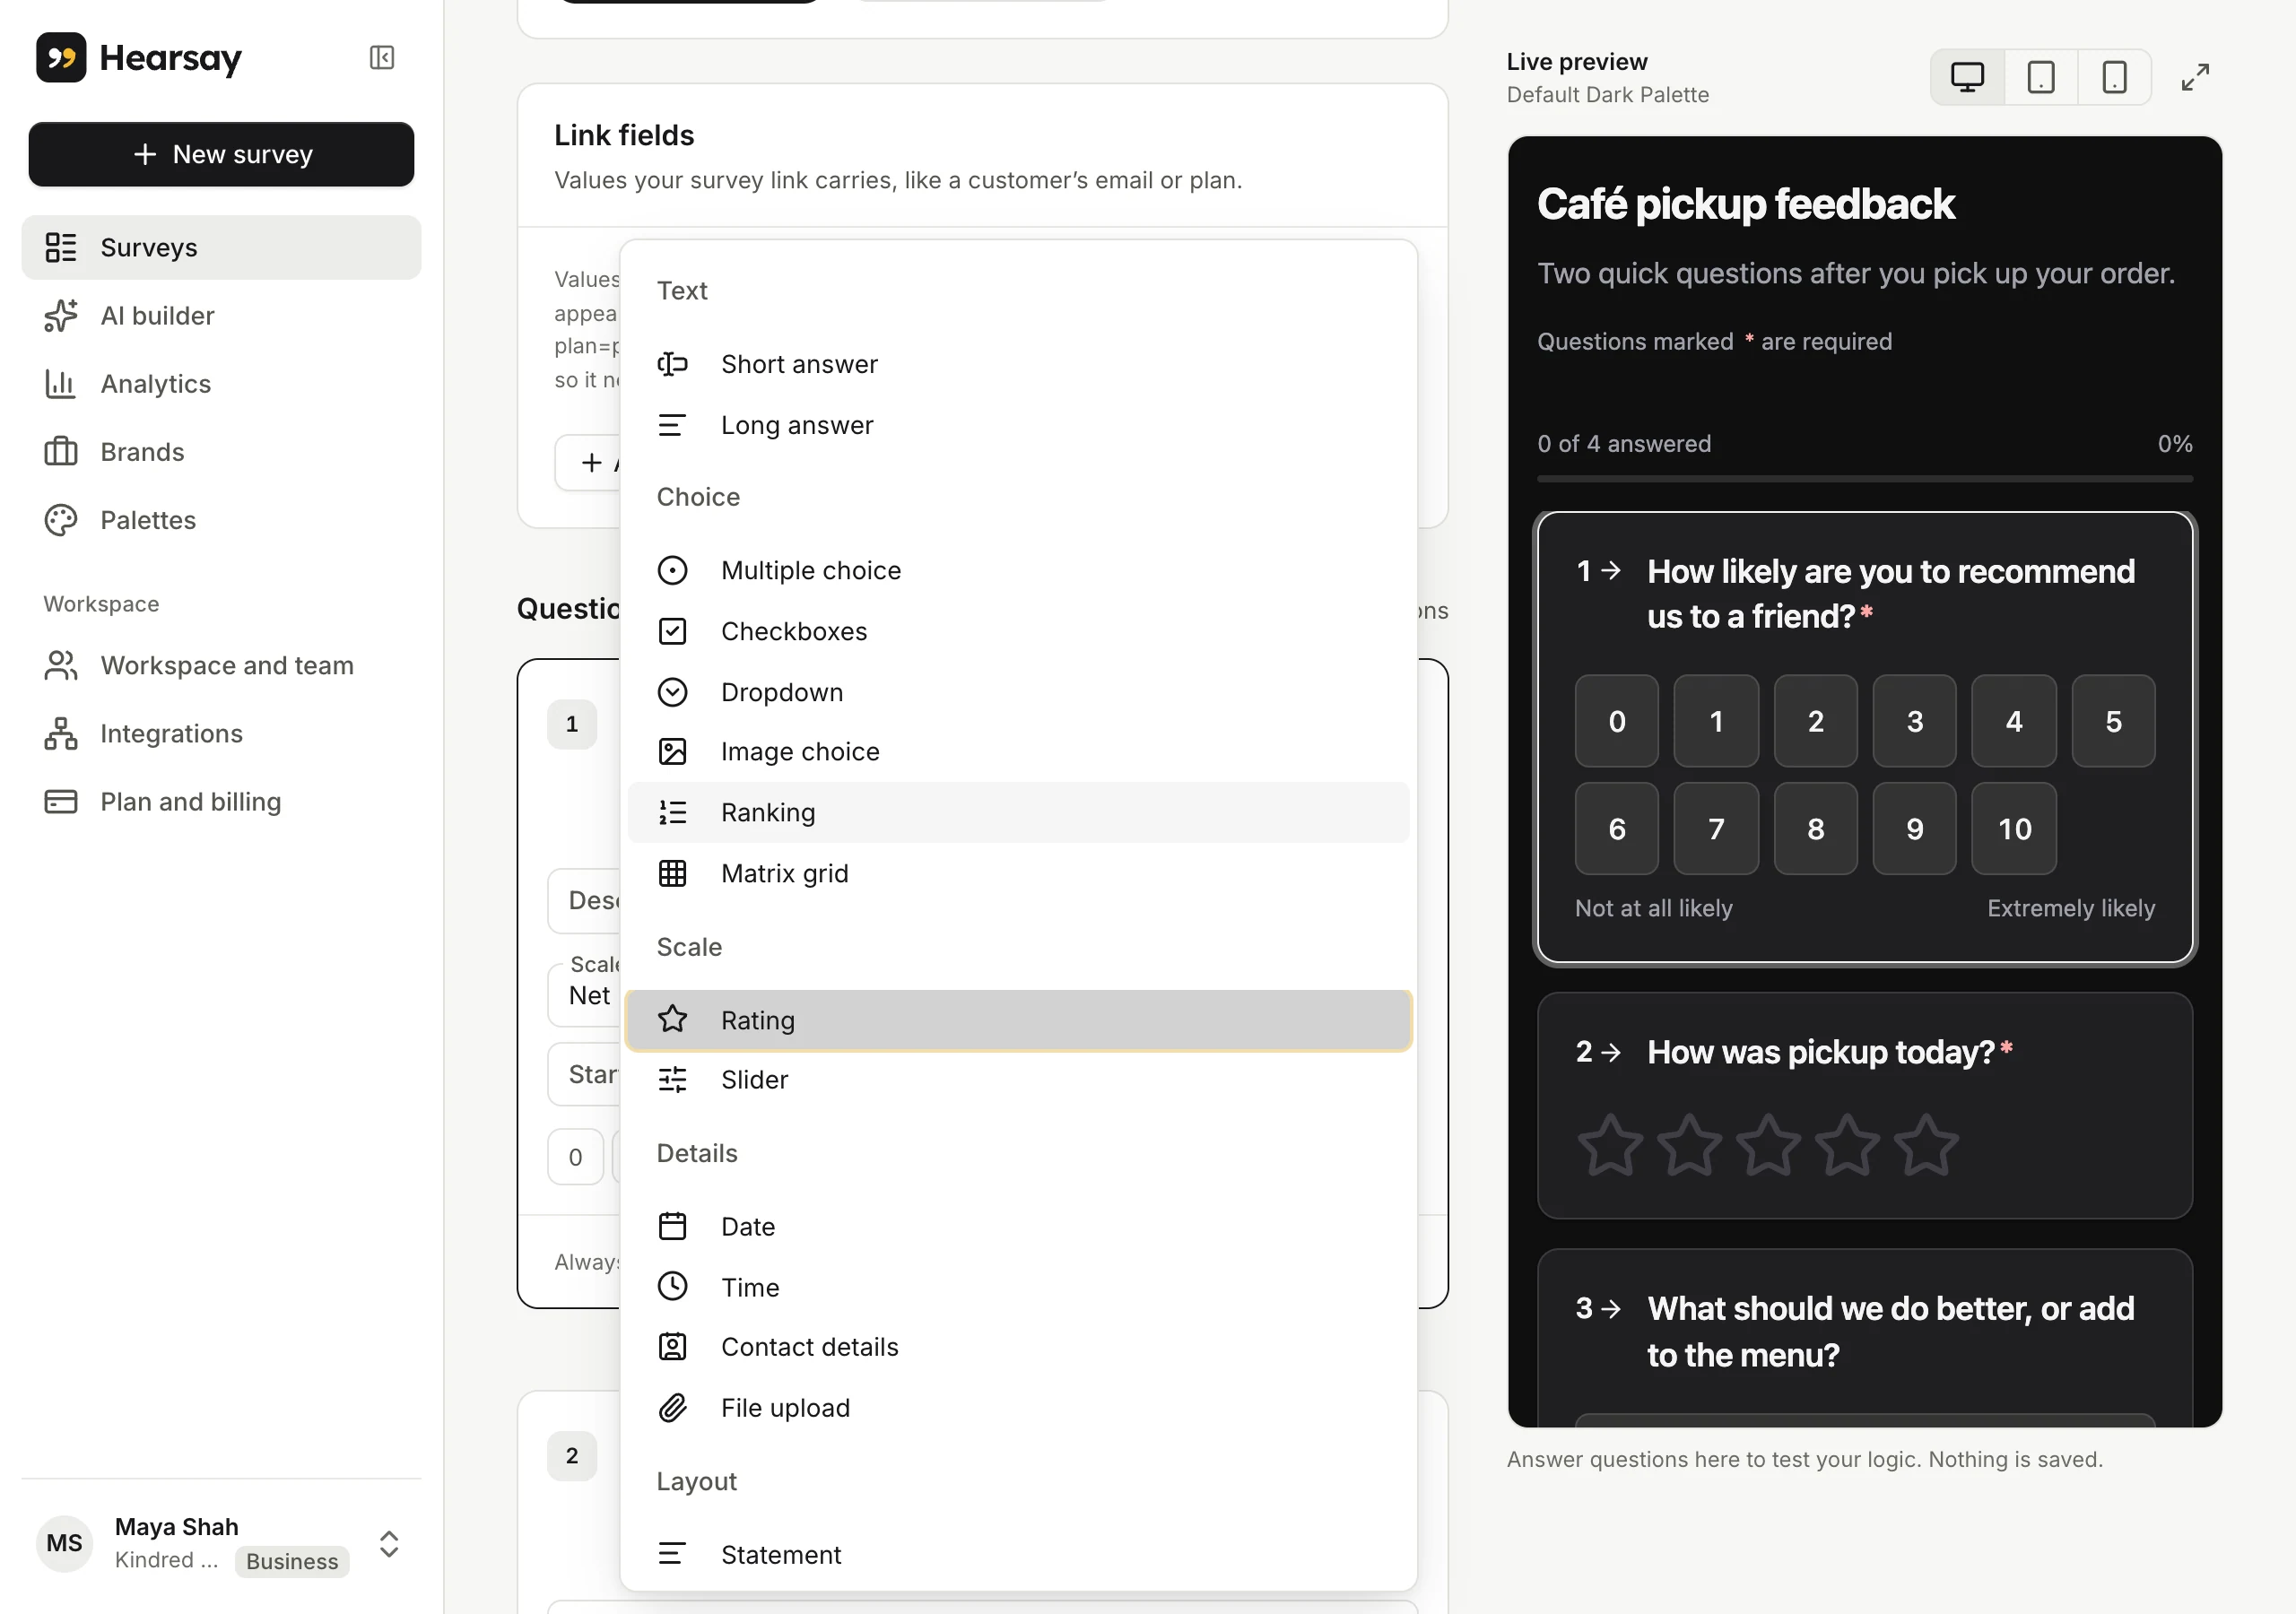Click the Hearsay logo icon
2296x1614 pixels.
click(x=61, y=58)
